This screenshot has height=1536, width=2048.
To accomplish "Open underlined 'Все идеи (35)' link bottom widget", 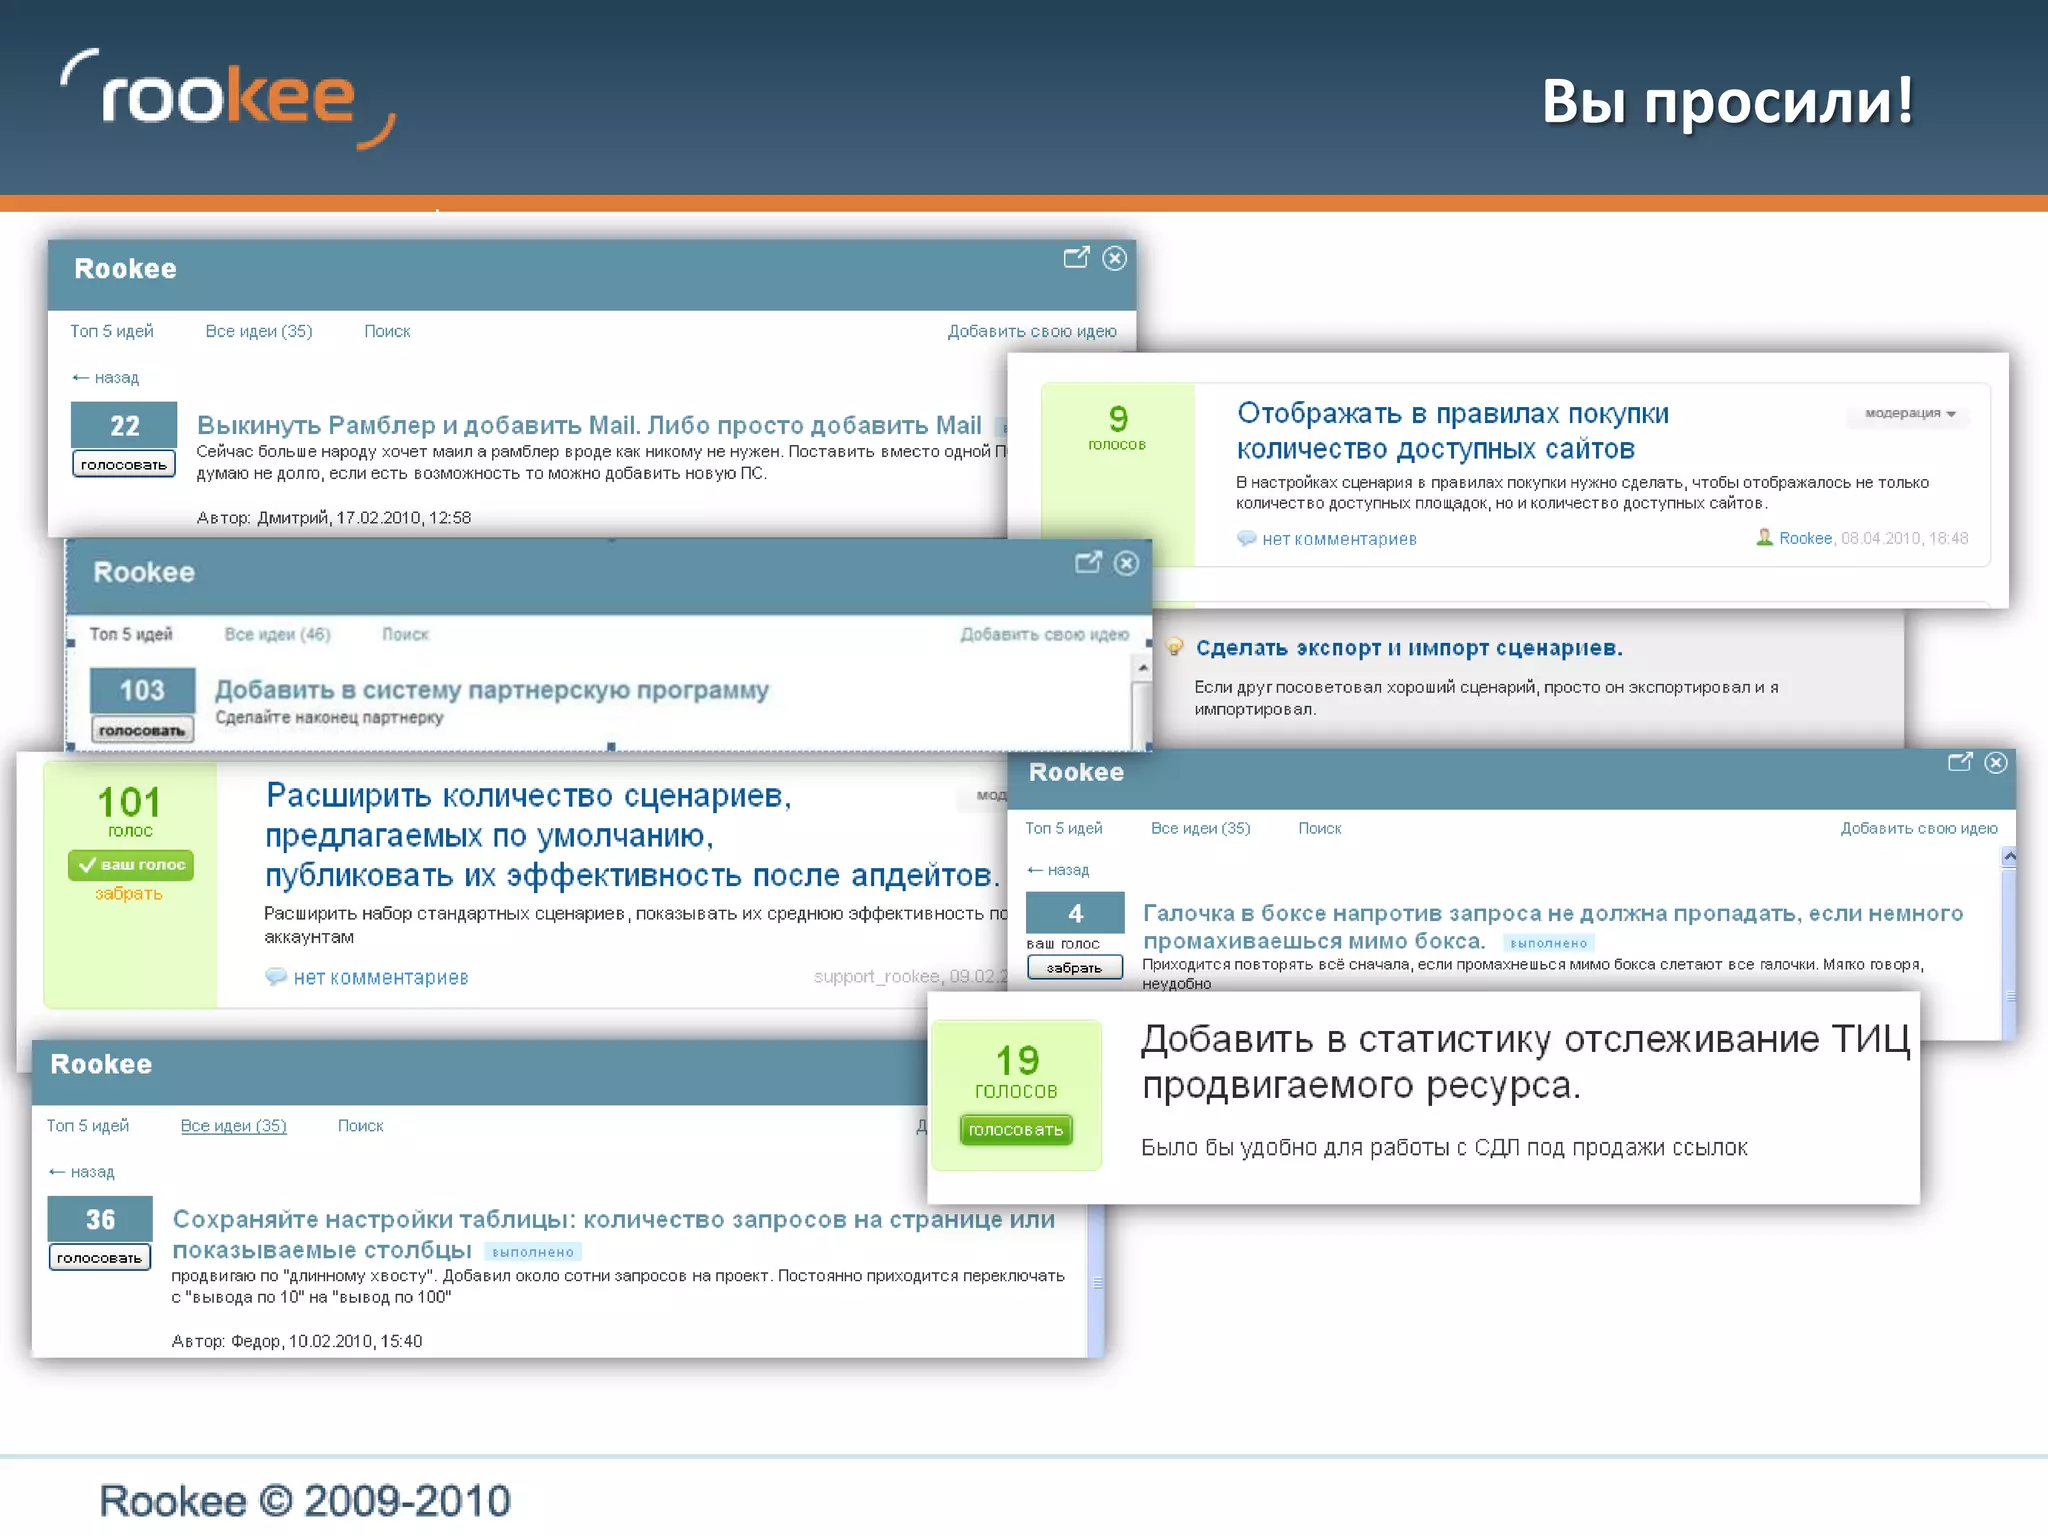I will [x=233, y=1126].
